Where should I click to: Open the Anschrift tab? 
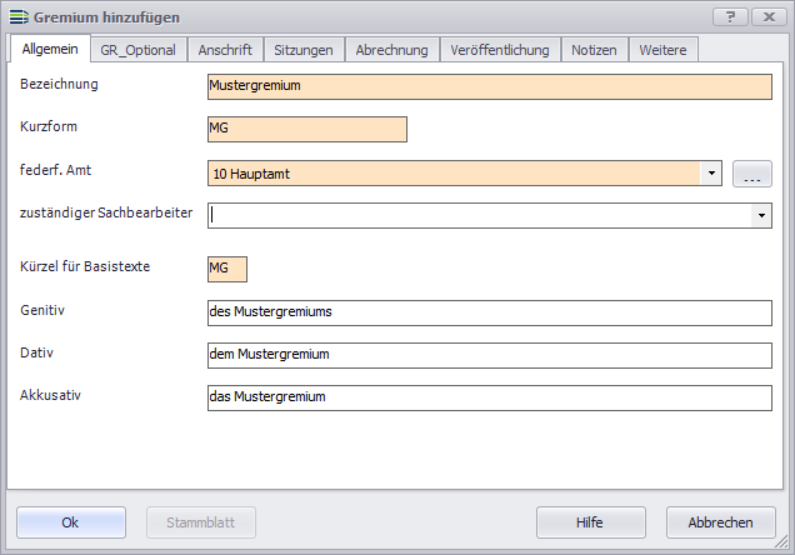coord(225,50)
